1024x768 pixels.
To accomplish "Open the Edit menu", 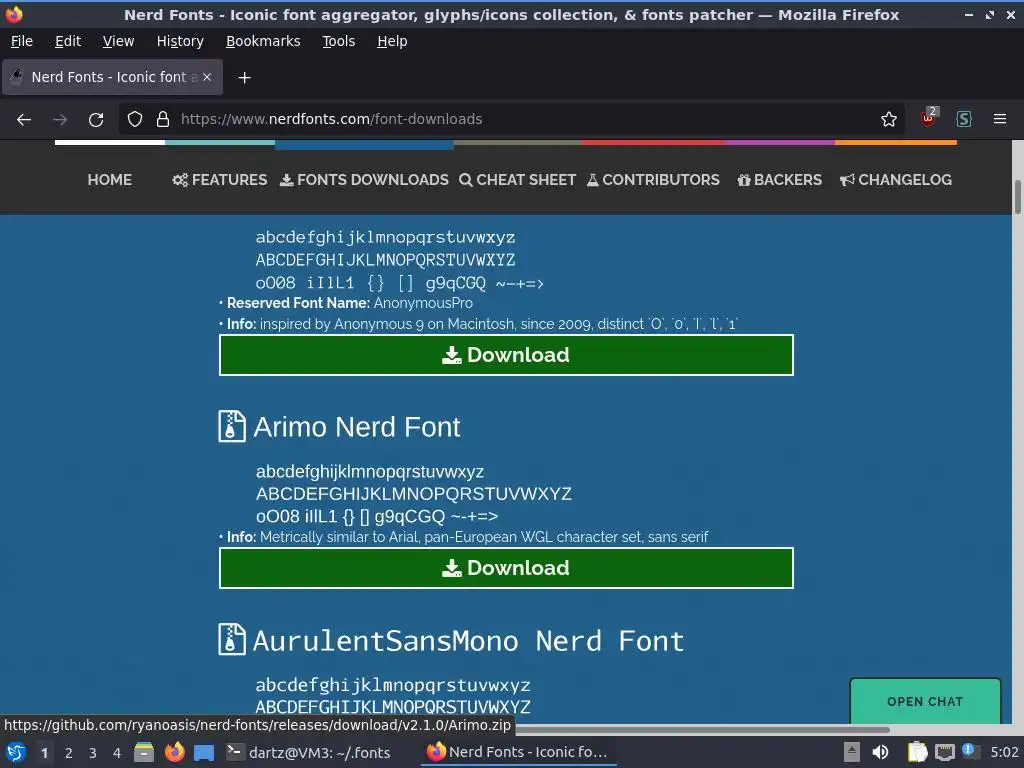I will point(68,41).
